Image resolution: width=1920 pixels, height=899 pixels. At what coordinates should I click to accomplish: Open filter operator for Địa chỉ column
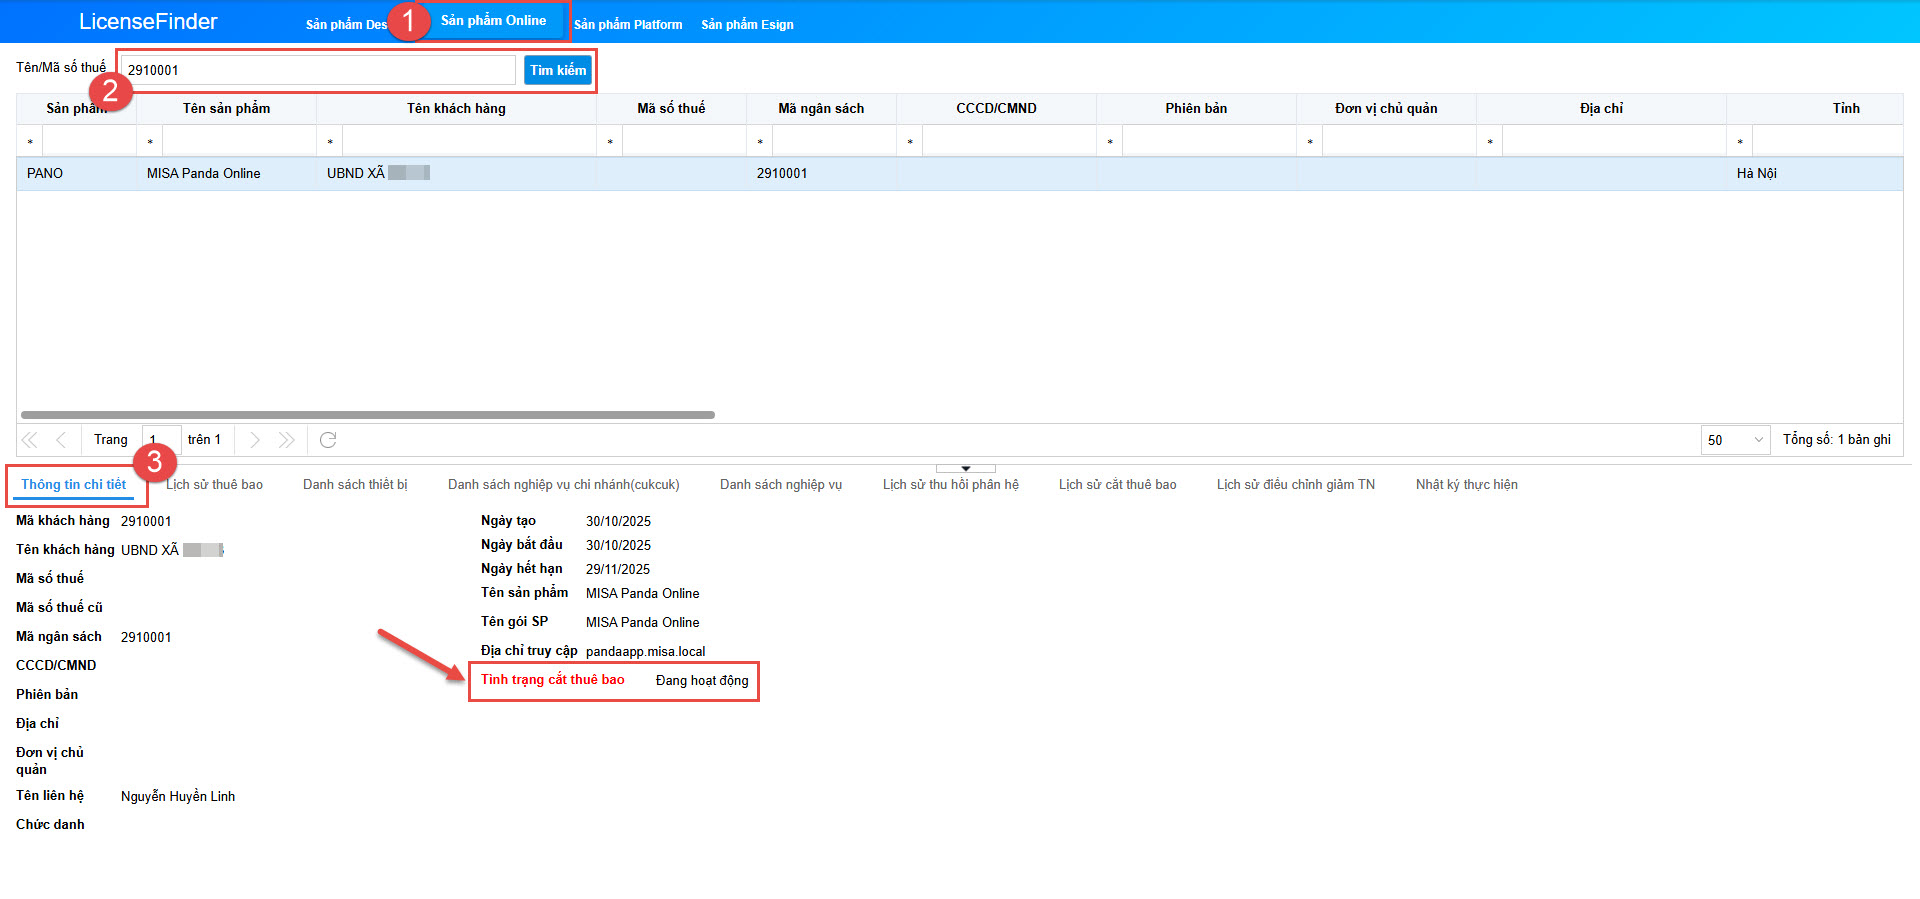pos(1490,142)
